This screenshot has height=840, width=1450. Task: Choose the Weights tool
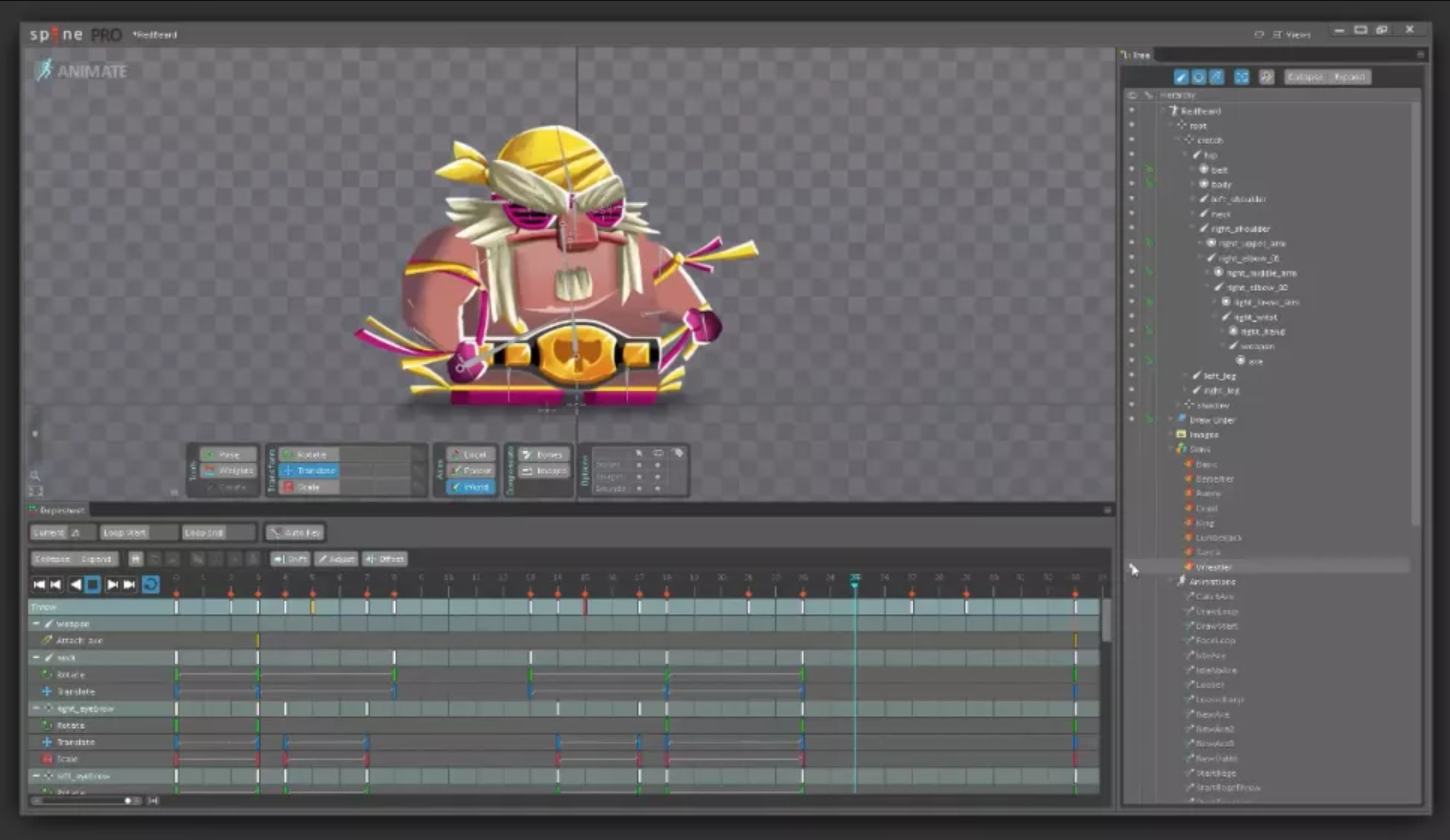(x=228, y=471)
